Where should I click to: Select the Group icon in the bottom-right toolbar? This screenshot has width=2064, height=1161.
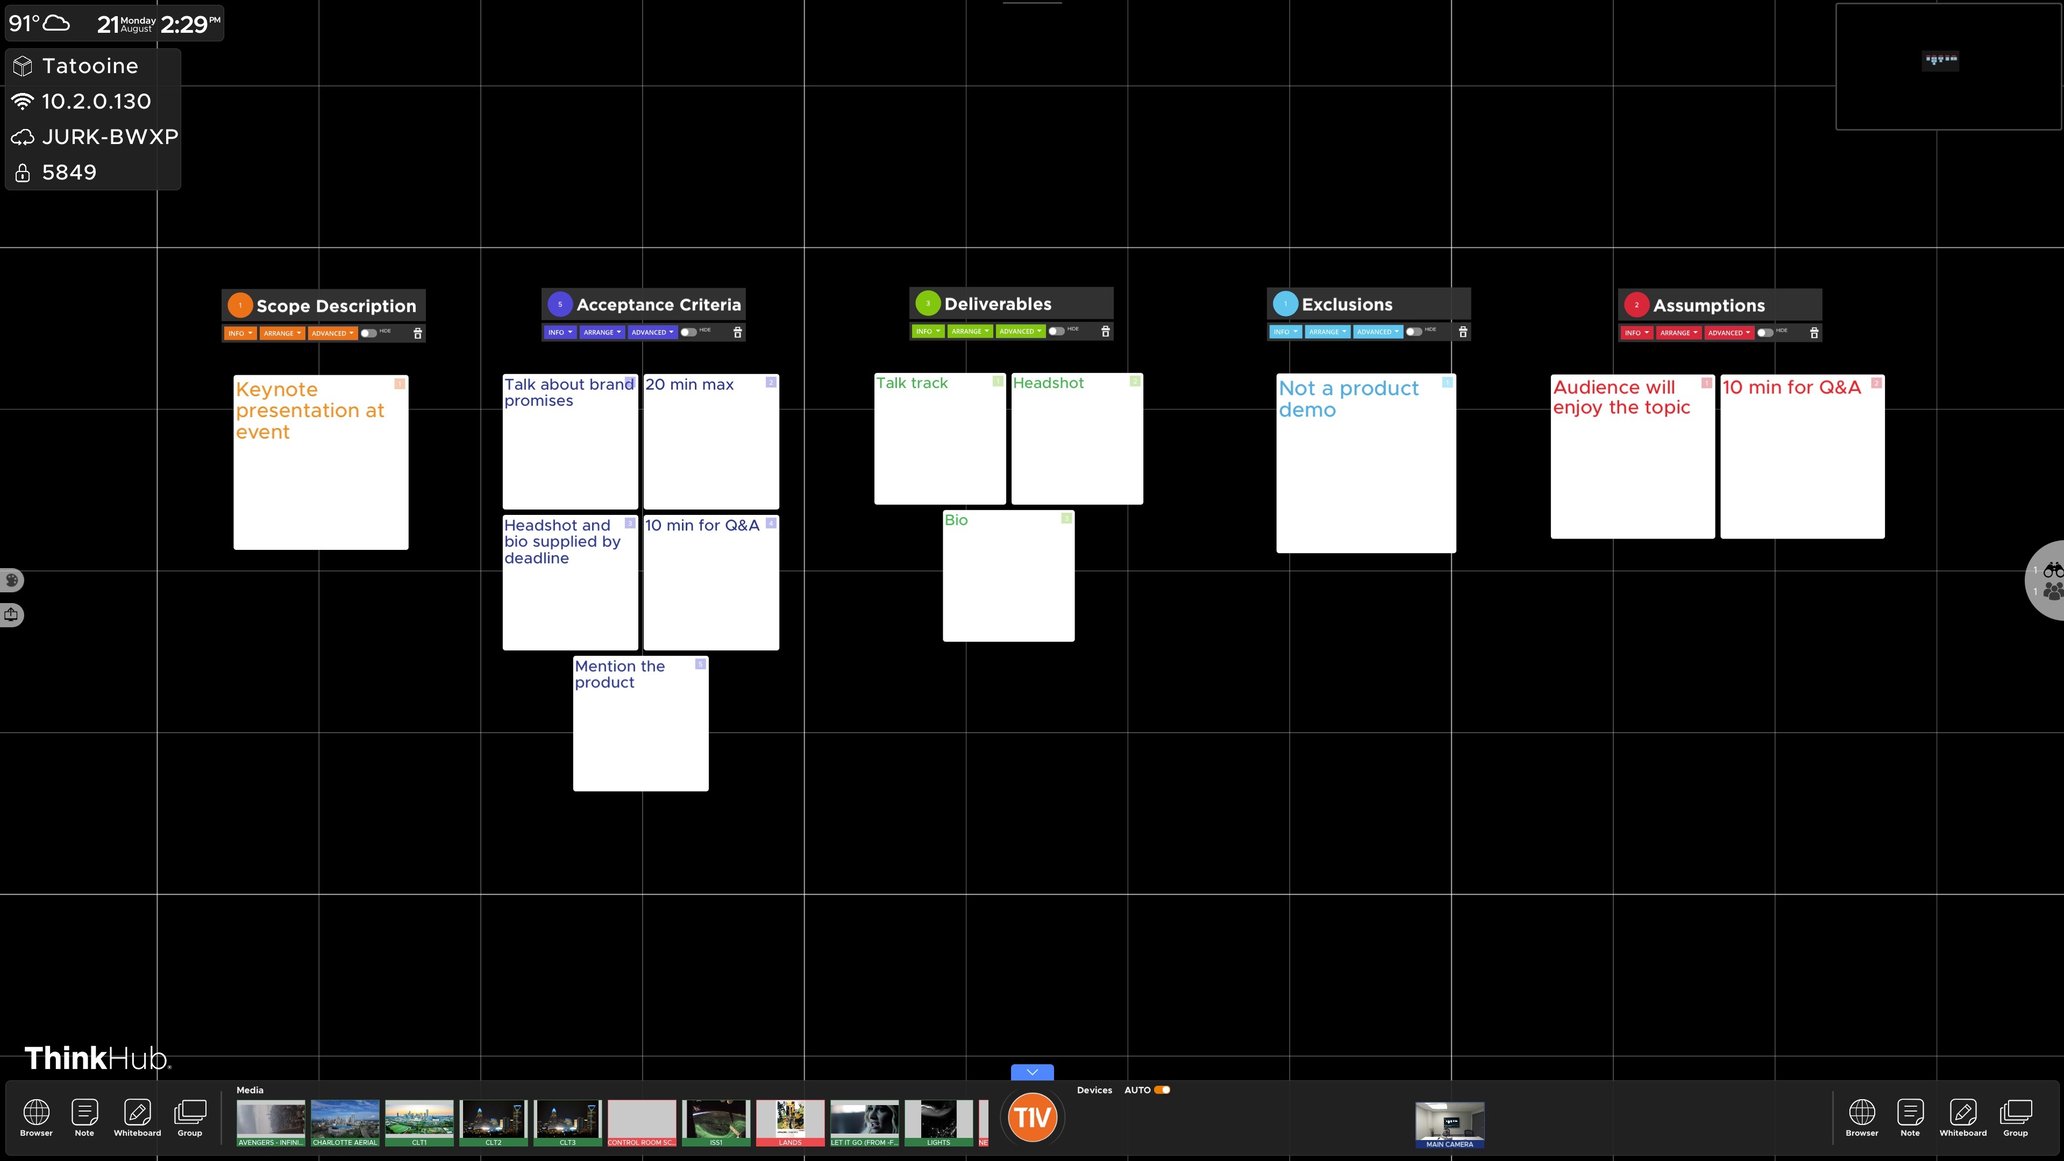tap(2016, 1113)
